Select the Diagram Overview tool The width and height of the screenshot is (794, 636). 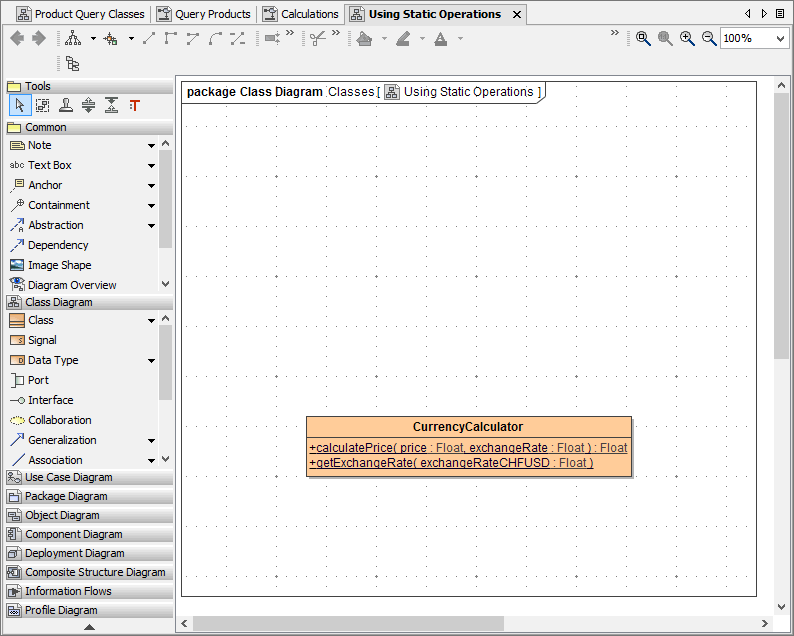[x=71, y=285]
